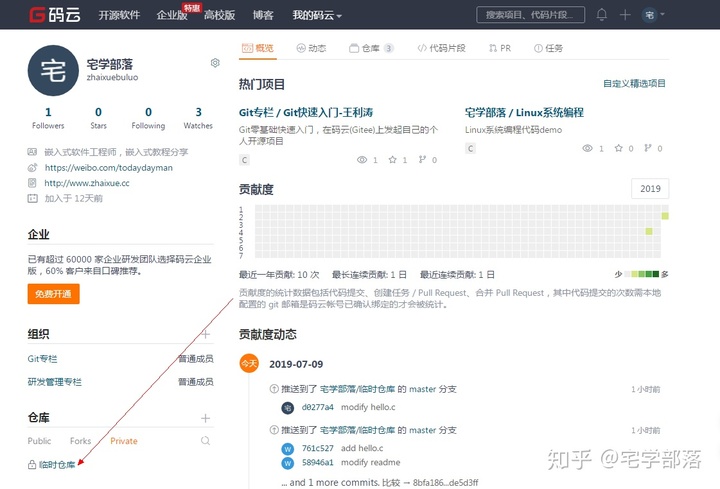Create a repository with the 仓库 plus icon
Viewport: 720px width, 489px height.
(205, 418)
